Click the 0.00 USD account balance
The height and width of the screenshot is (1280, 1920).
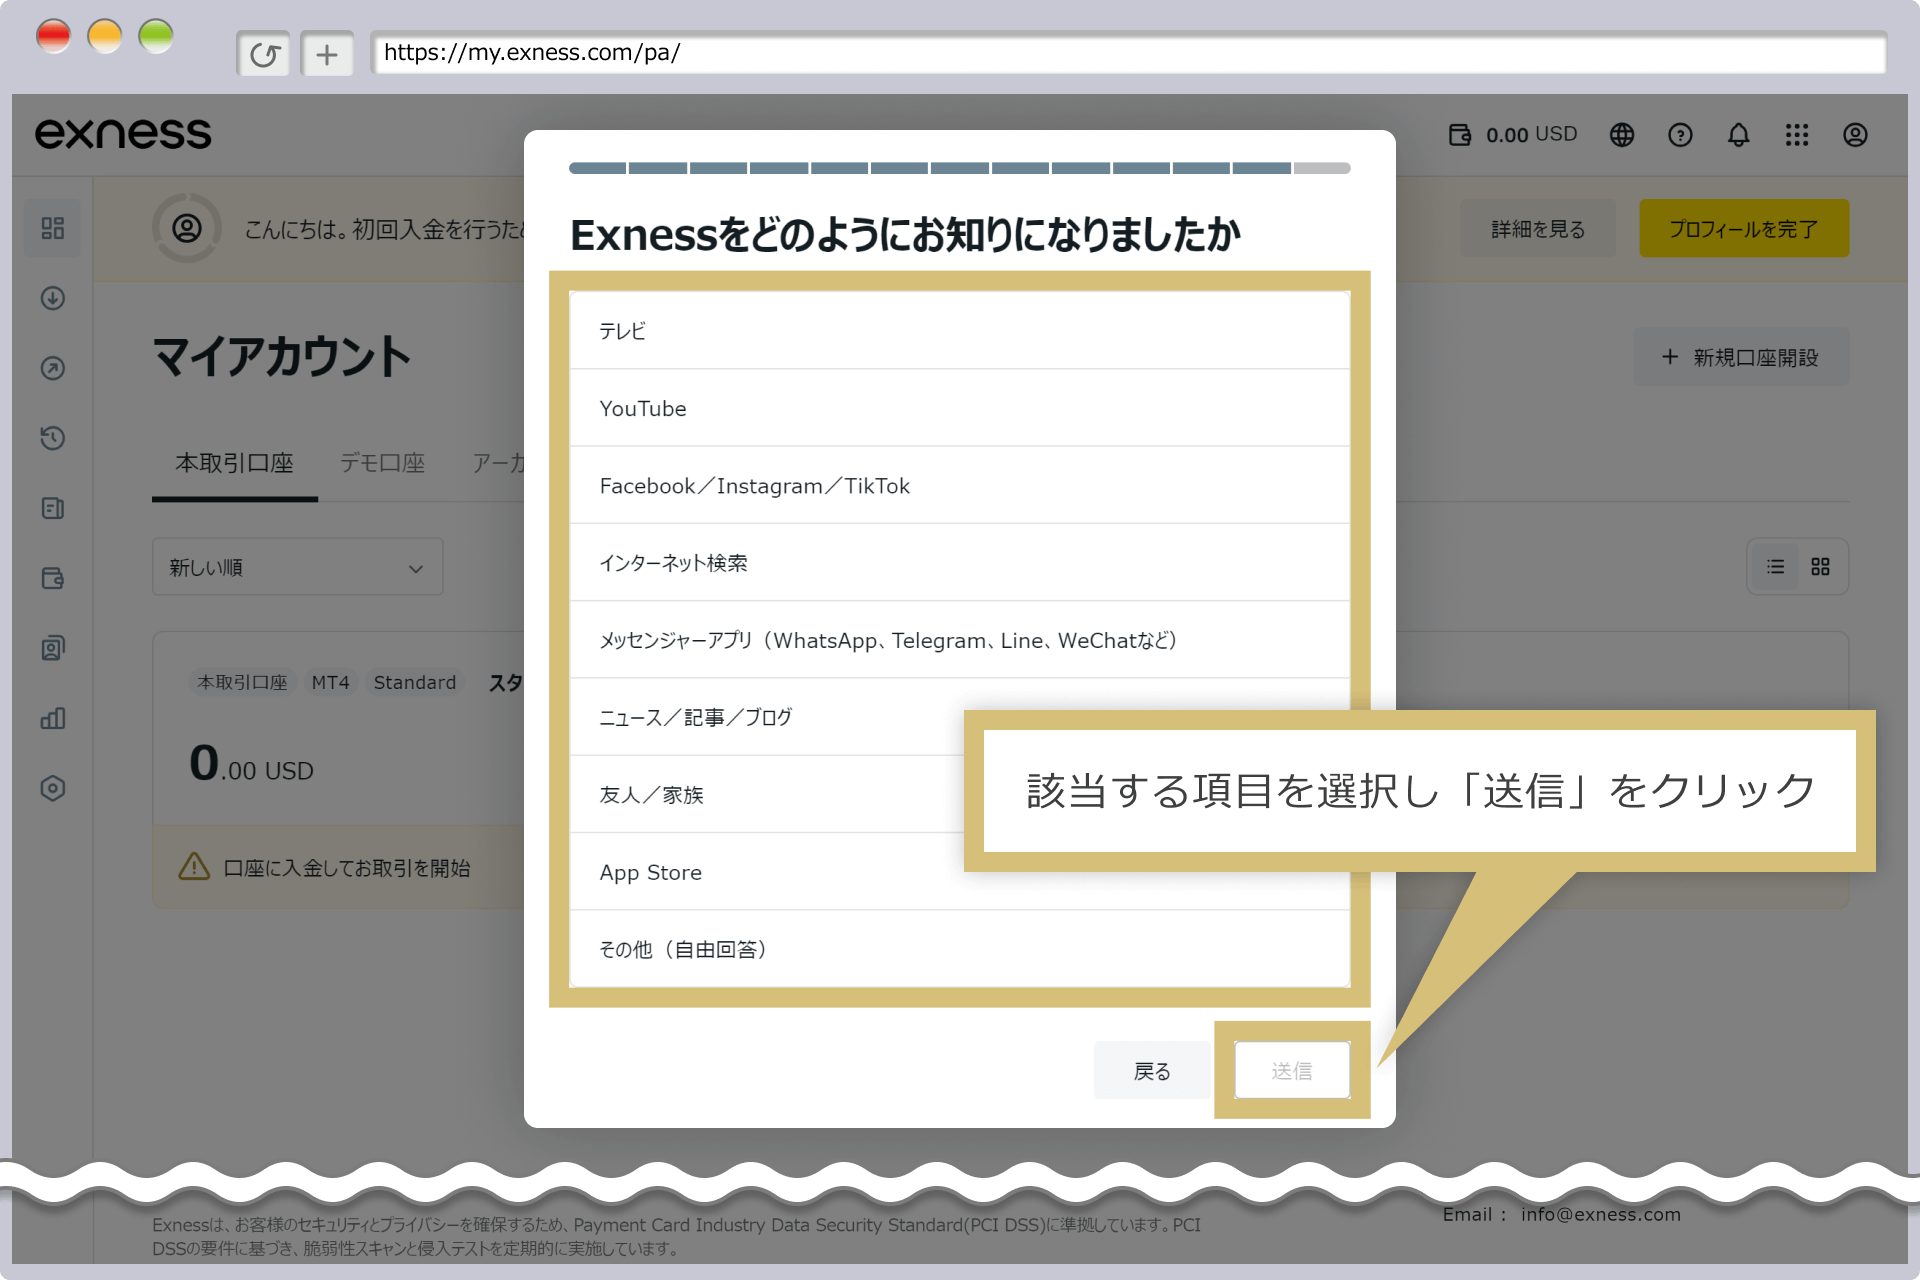tap(252, 763)
